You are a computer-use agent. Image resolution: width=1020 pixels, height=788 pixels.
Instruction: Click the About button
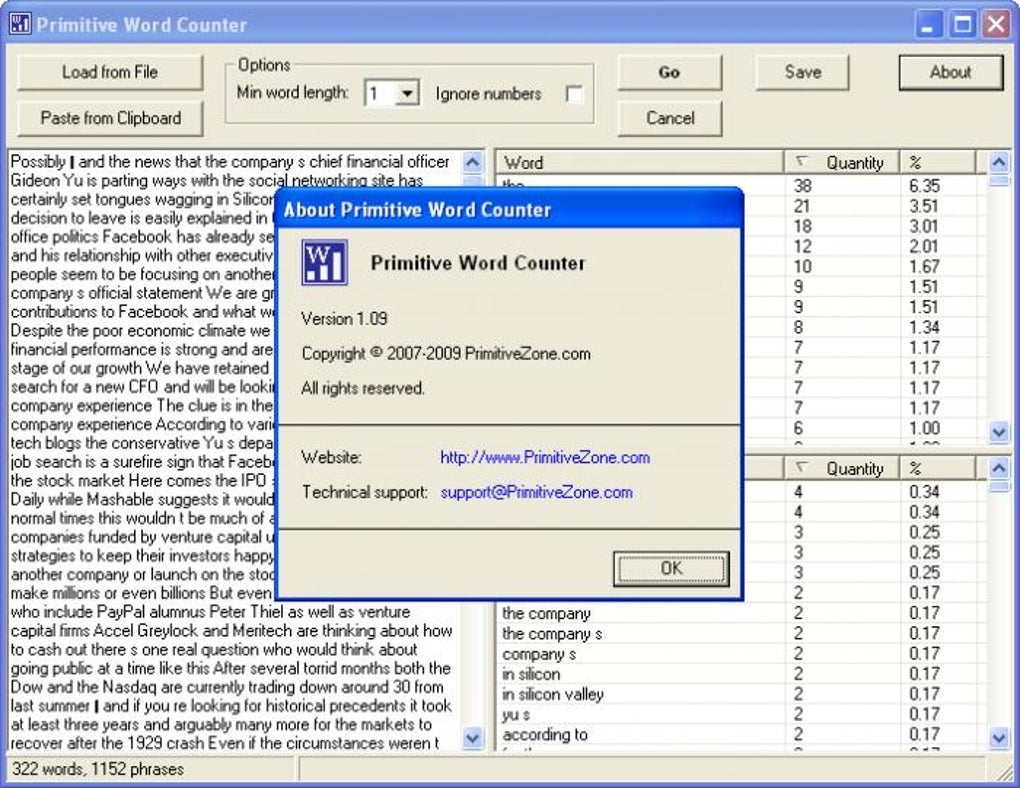click(x=950, y=72)
